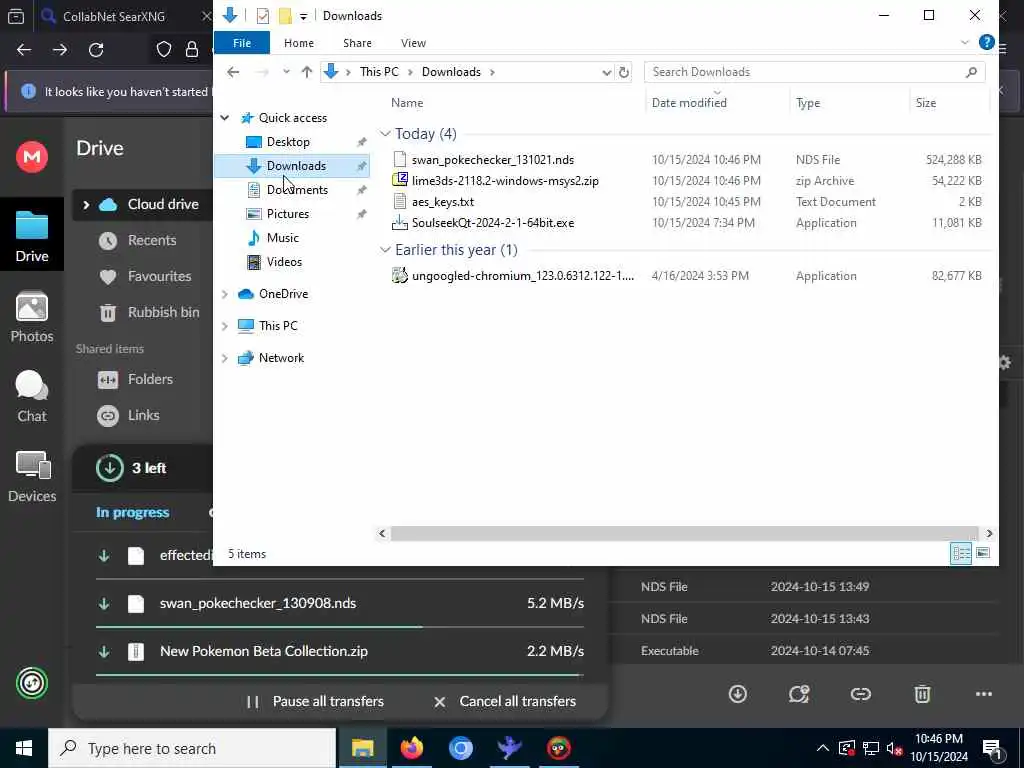
Task: Open shared Folders in MEGA
Action: pyautogui.click(x=135, y=379)
